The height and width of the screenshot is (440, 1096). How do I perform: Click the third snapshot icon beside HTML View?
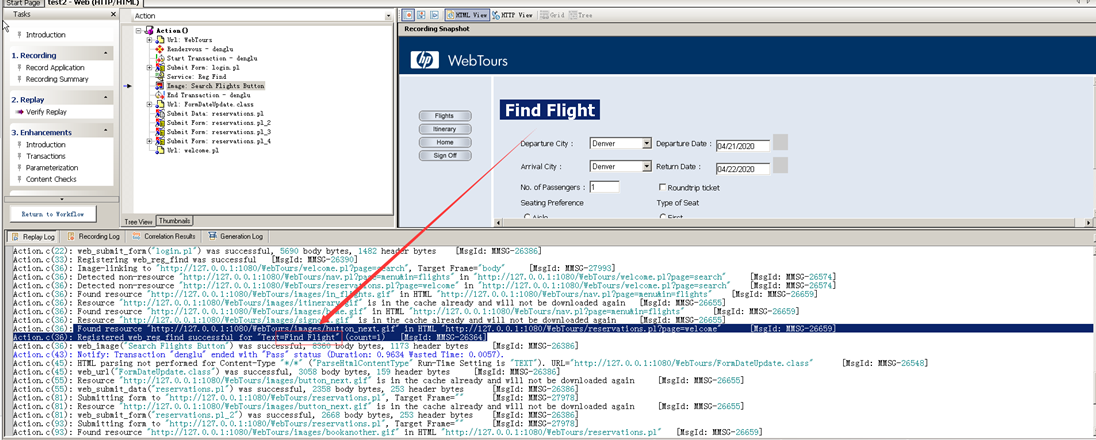pos(435,14)
